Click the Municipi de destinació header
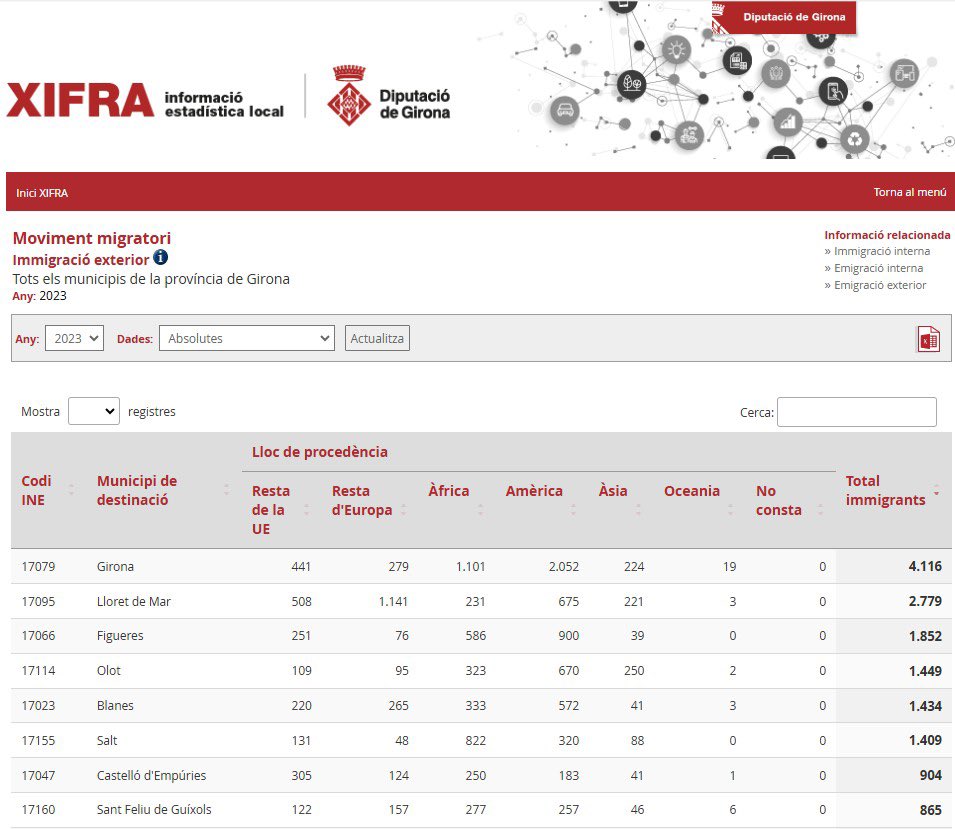This screenshot has width=955, height=829. click(x=137, y=490)
